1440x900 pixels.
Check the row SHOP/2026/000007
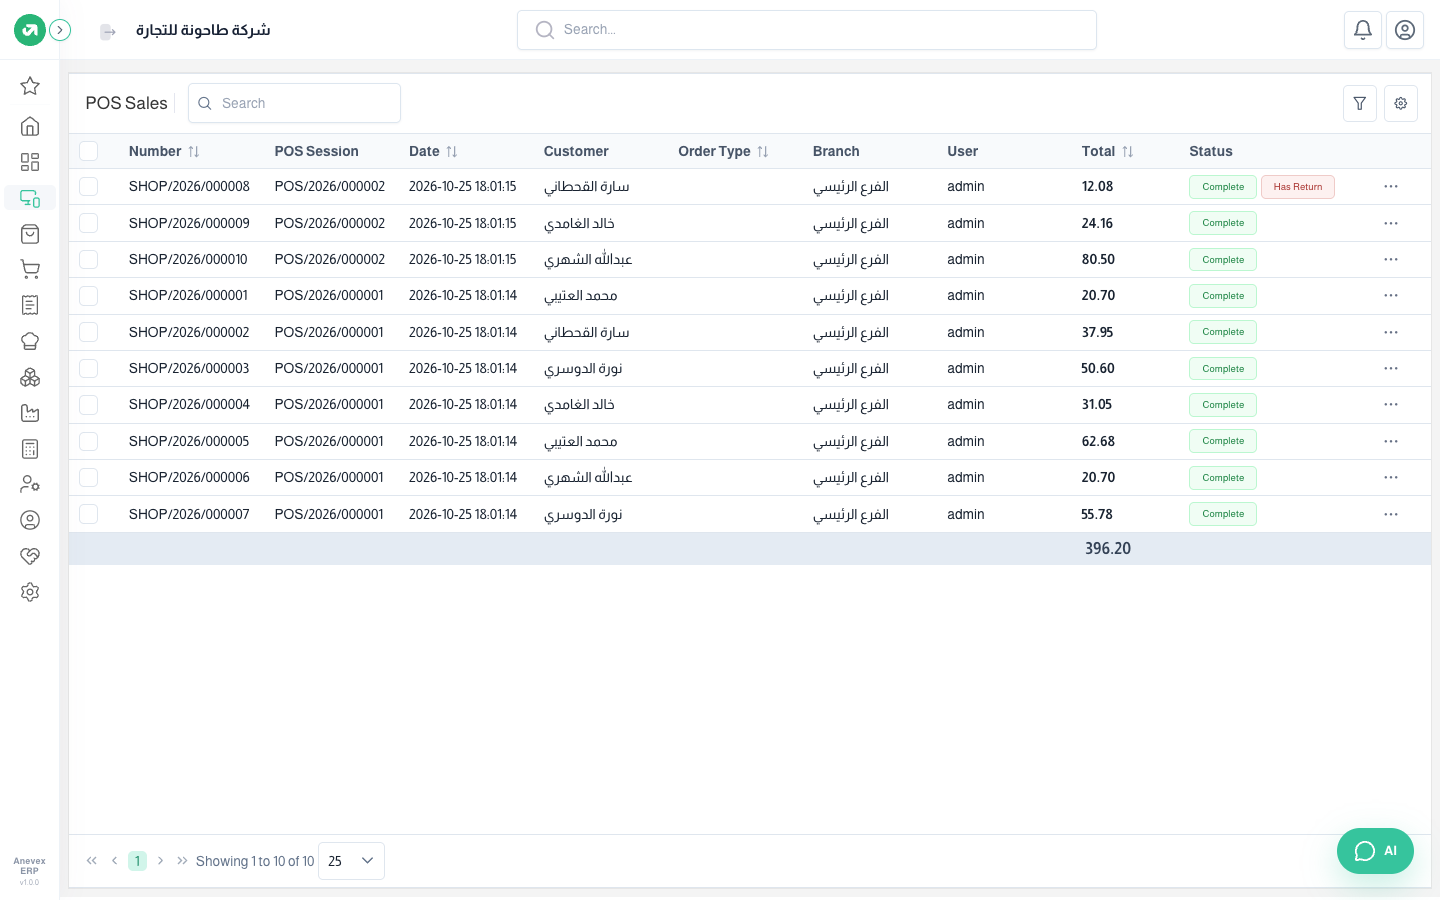[x=89, y=514]
